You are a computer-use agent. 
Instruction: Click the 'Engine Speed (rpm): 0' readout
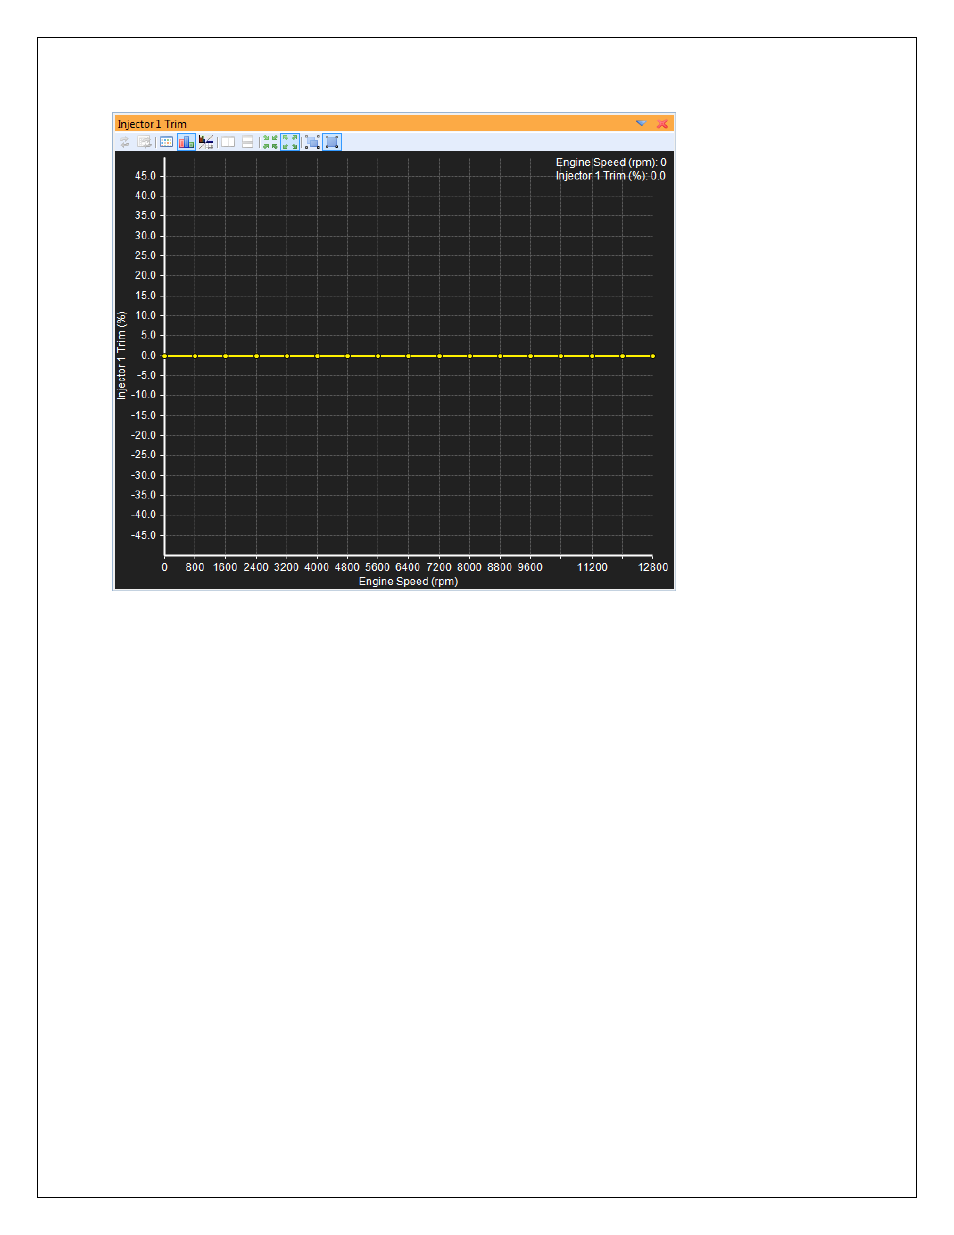[x=611, y=162]
